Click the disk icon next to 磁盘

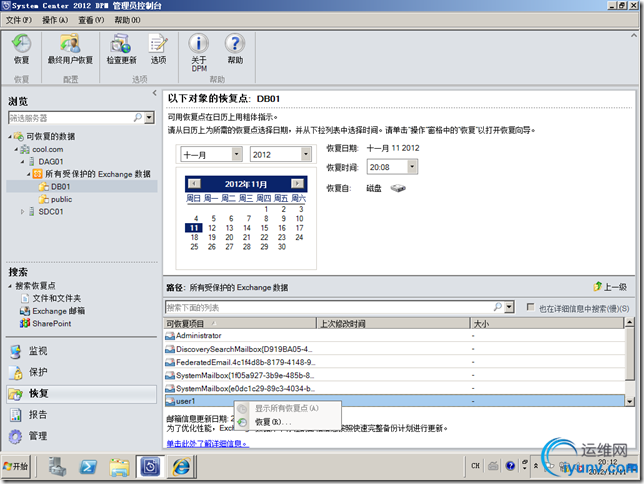398,189
